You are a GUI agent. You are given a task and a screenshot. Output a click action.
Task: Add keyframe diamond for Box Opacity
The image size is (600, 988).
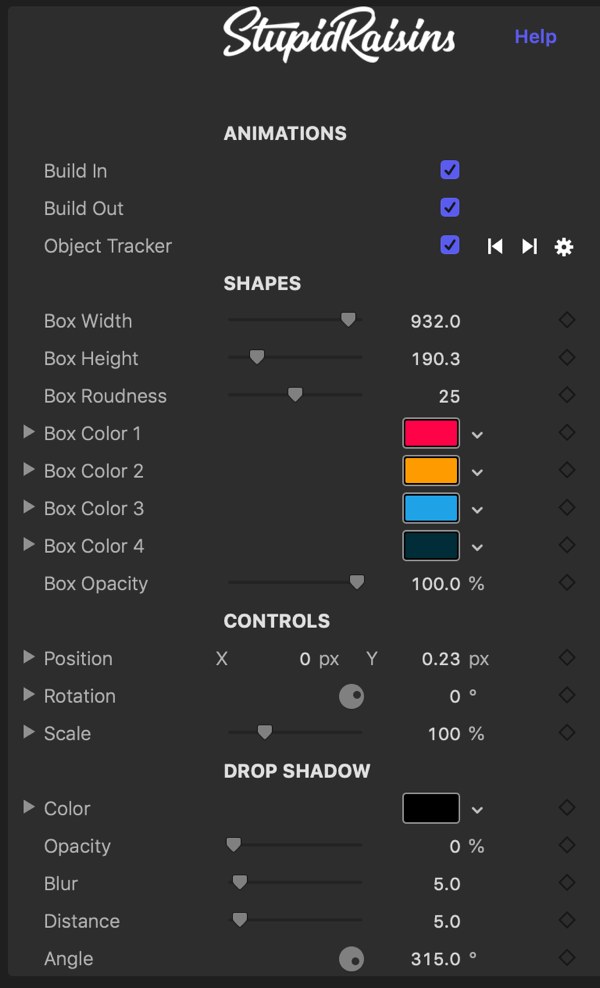(x=567, y=583)
